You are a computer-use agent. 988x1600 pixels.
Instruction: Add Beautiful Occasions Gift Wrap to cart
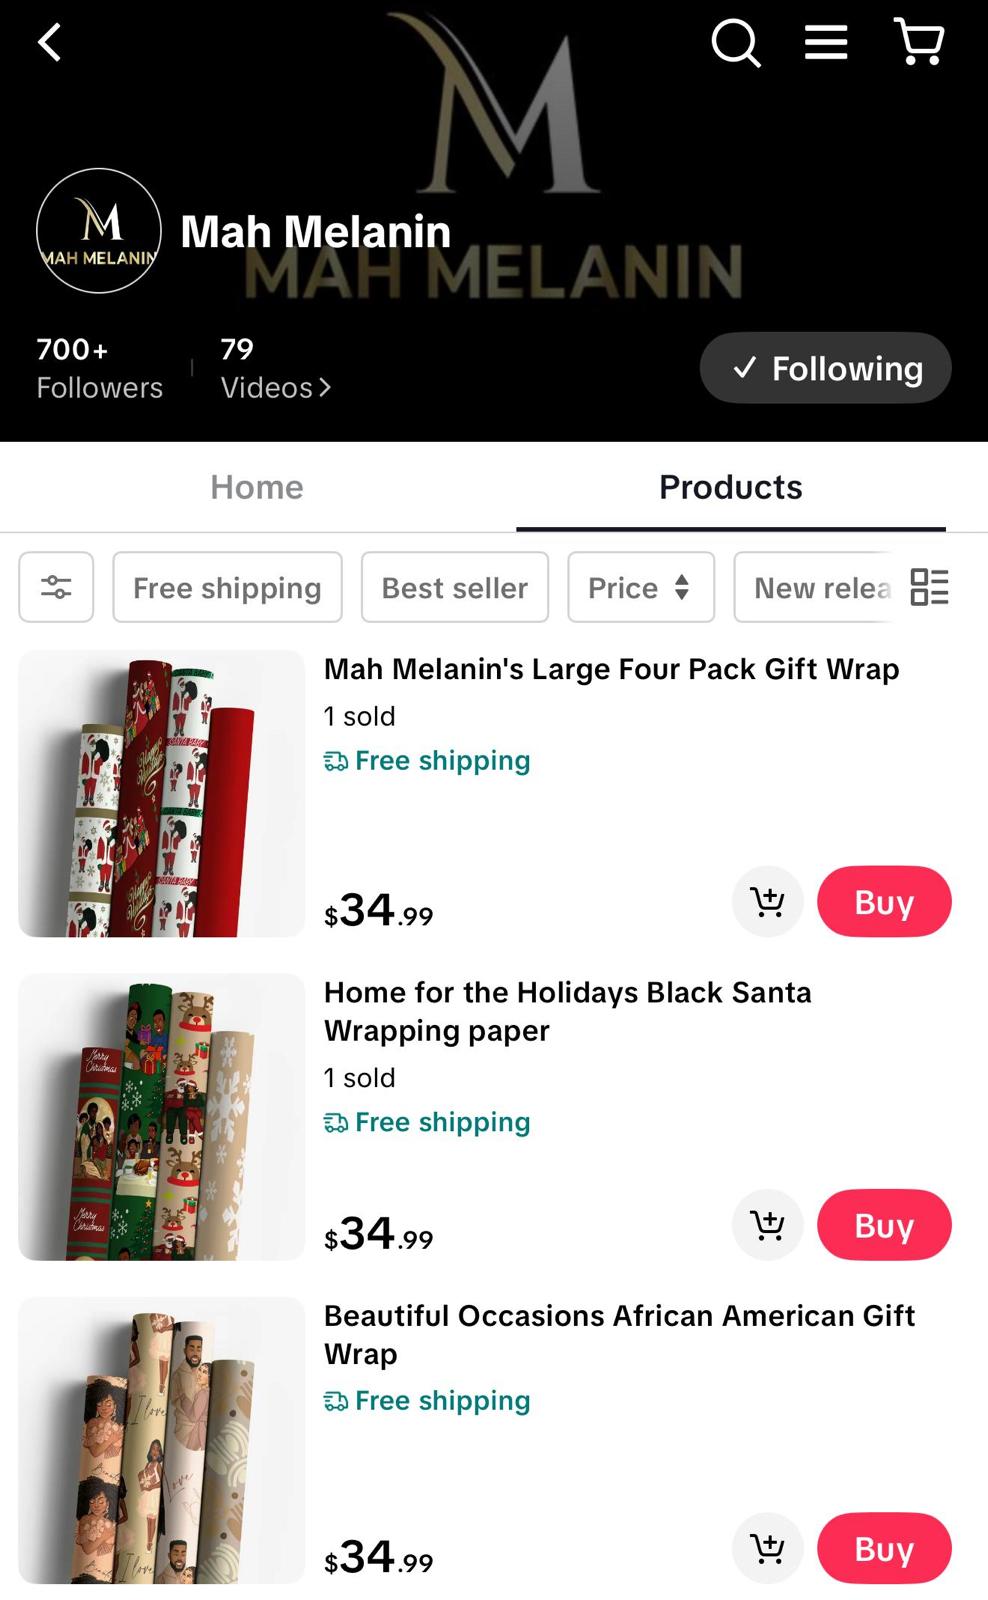click(767, 1549)
